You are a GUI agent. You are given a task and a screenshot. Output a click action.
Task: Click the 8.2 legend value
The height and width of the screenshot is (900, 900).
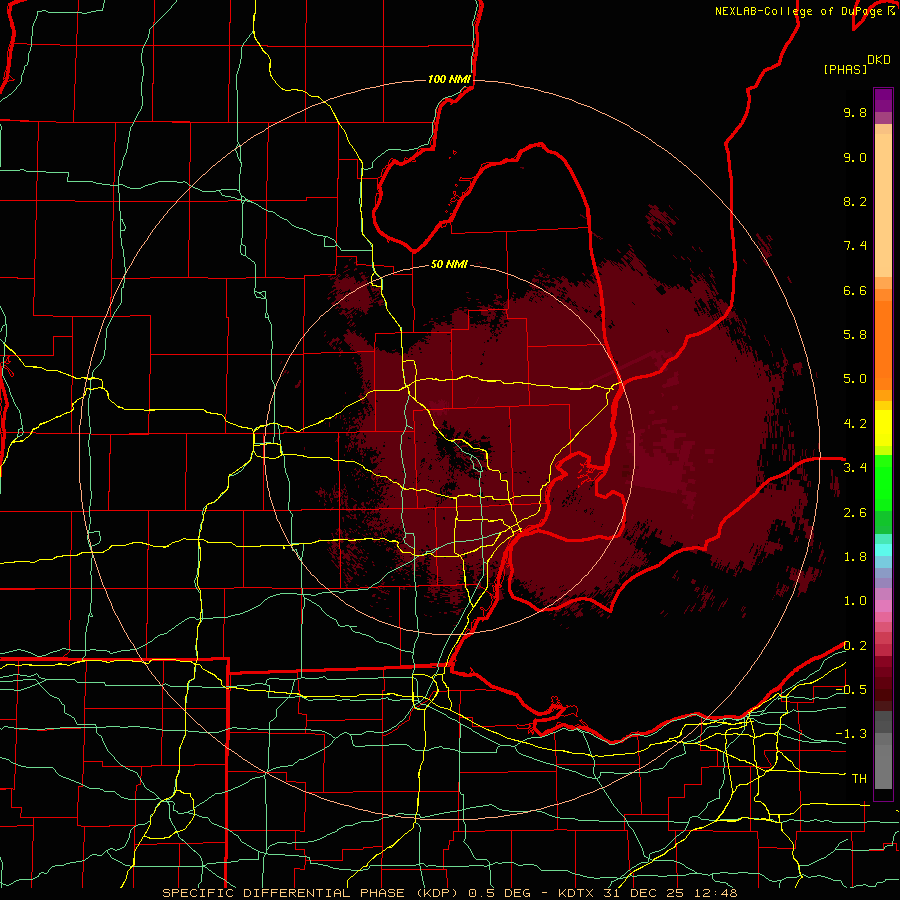tap(855, 201)
